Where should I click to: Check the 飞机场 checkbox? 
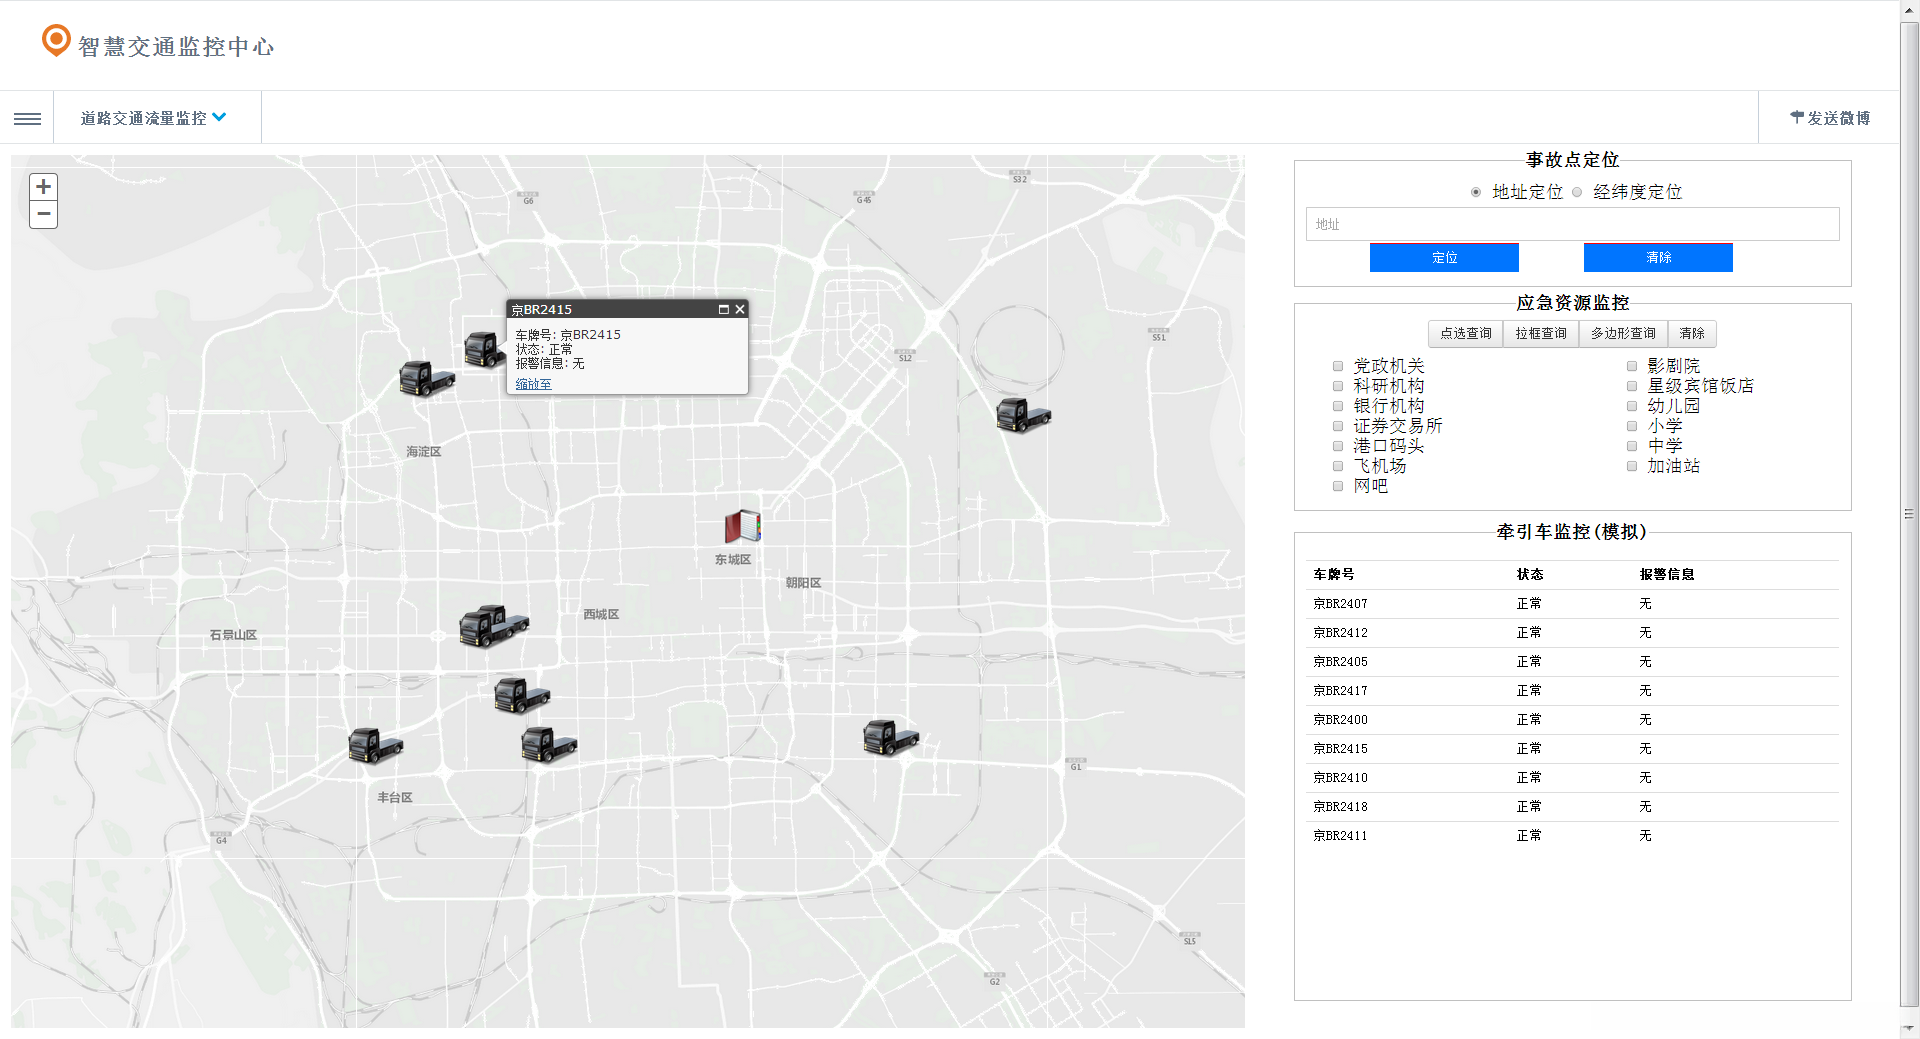1338,466
